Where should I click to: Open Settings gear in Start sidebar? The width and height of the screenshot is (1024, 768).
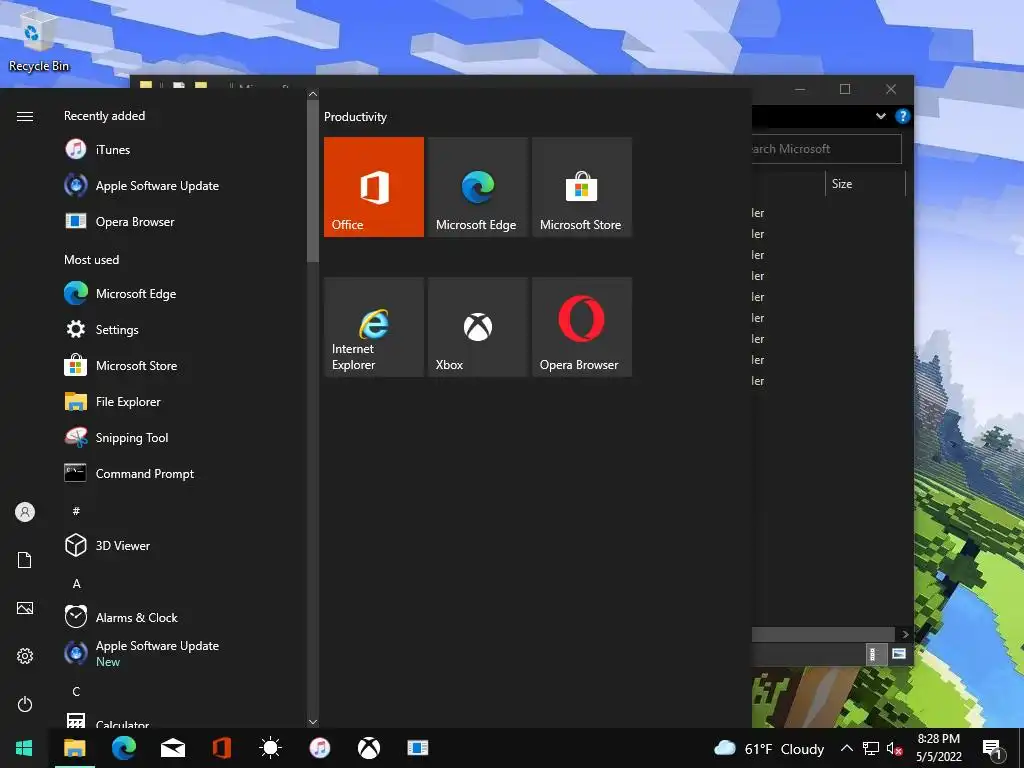(25, 656)
